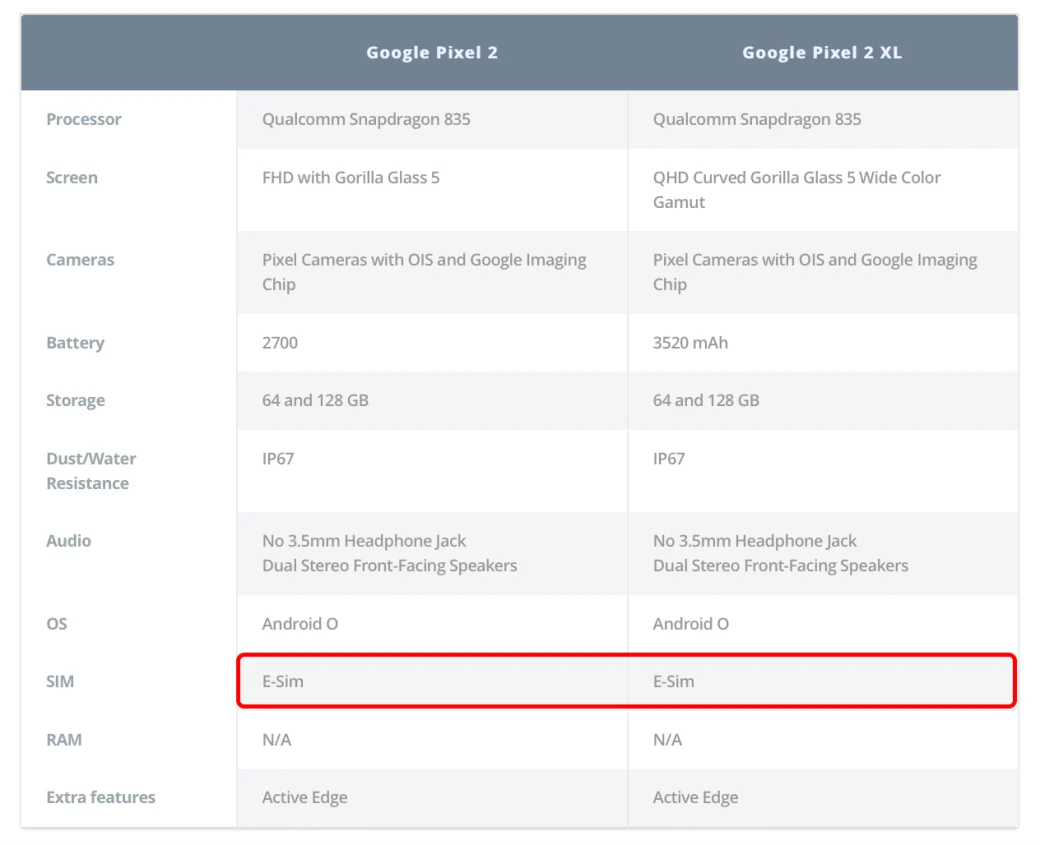Image resolution: width=1040 pixels, height=845 pixels.
Task: Click the Google Pixel 2 XL column header
Action: pos(822,52)
